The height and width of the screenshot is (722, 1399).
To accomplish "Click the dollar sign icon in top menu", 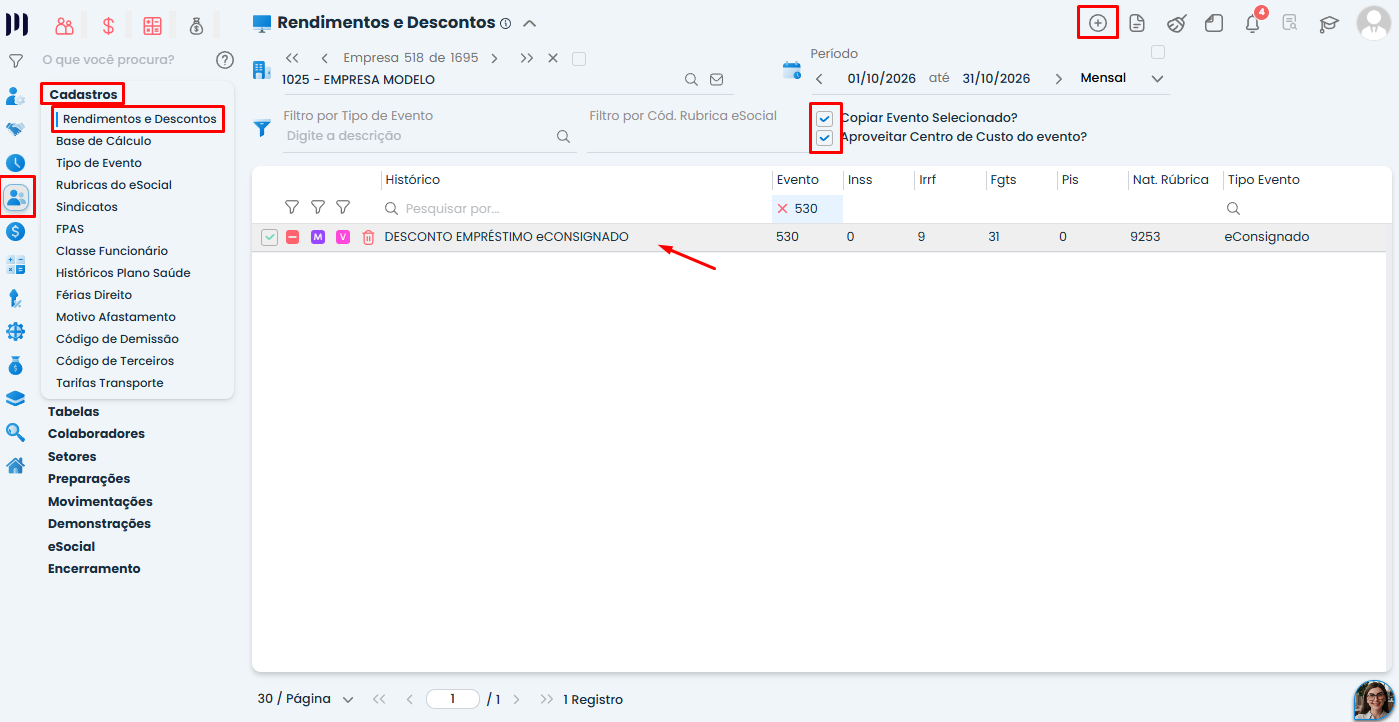I will pos(108,27).
